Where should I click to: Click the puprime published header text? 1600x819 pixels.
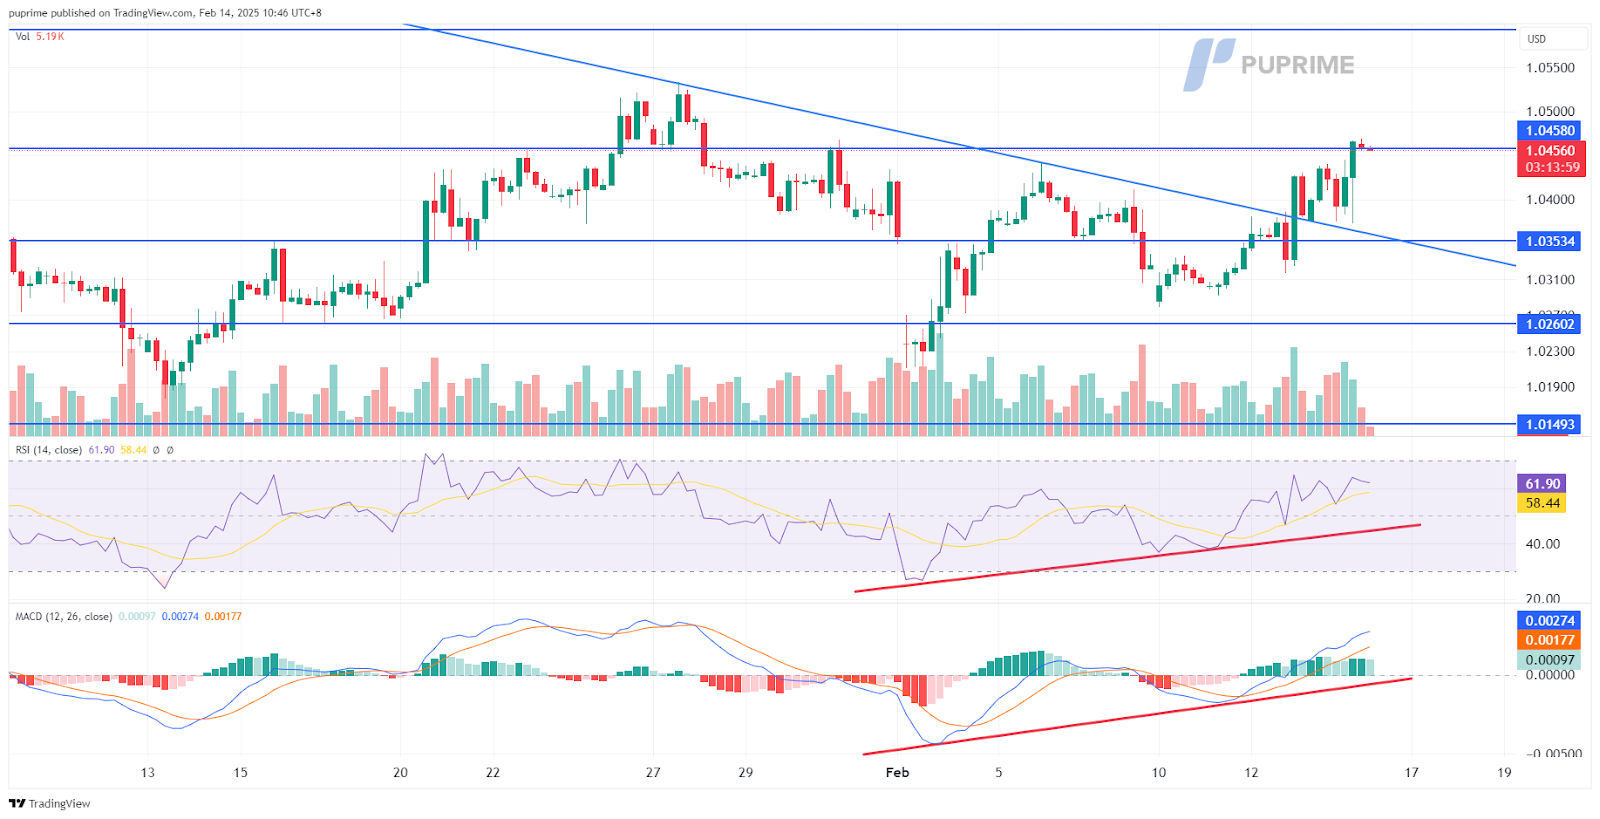[x=165, y=13]
